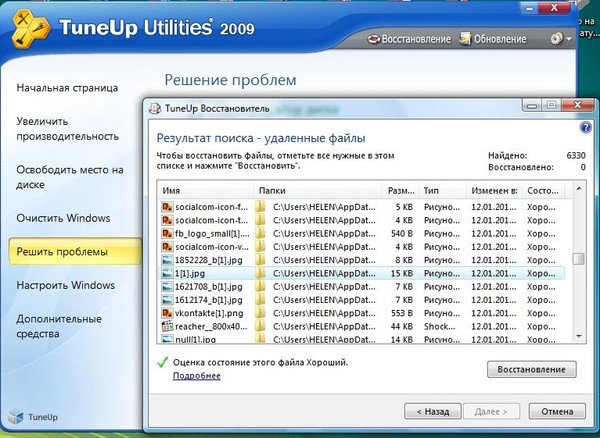Viewport: 600px width, 438px height.
Task: Open Увеличить производительность section
Action: pyautogui.click(x=67, y=129)
